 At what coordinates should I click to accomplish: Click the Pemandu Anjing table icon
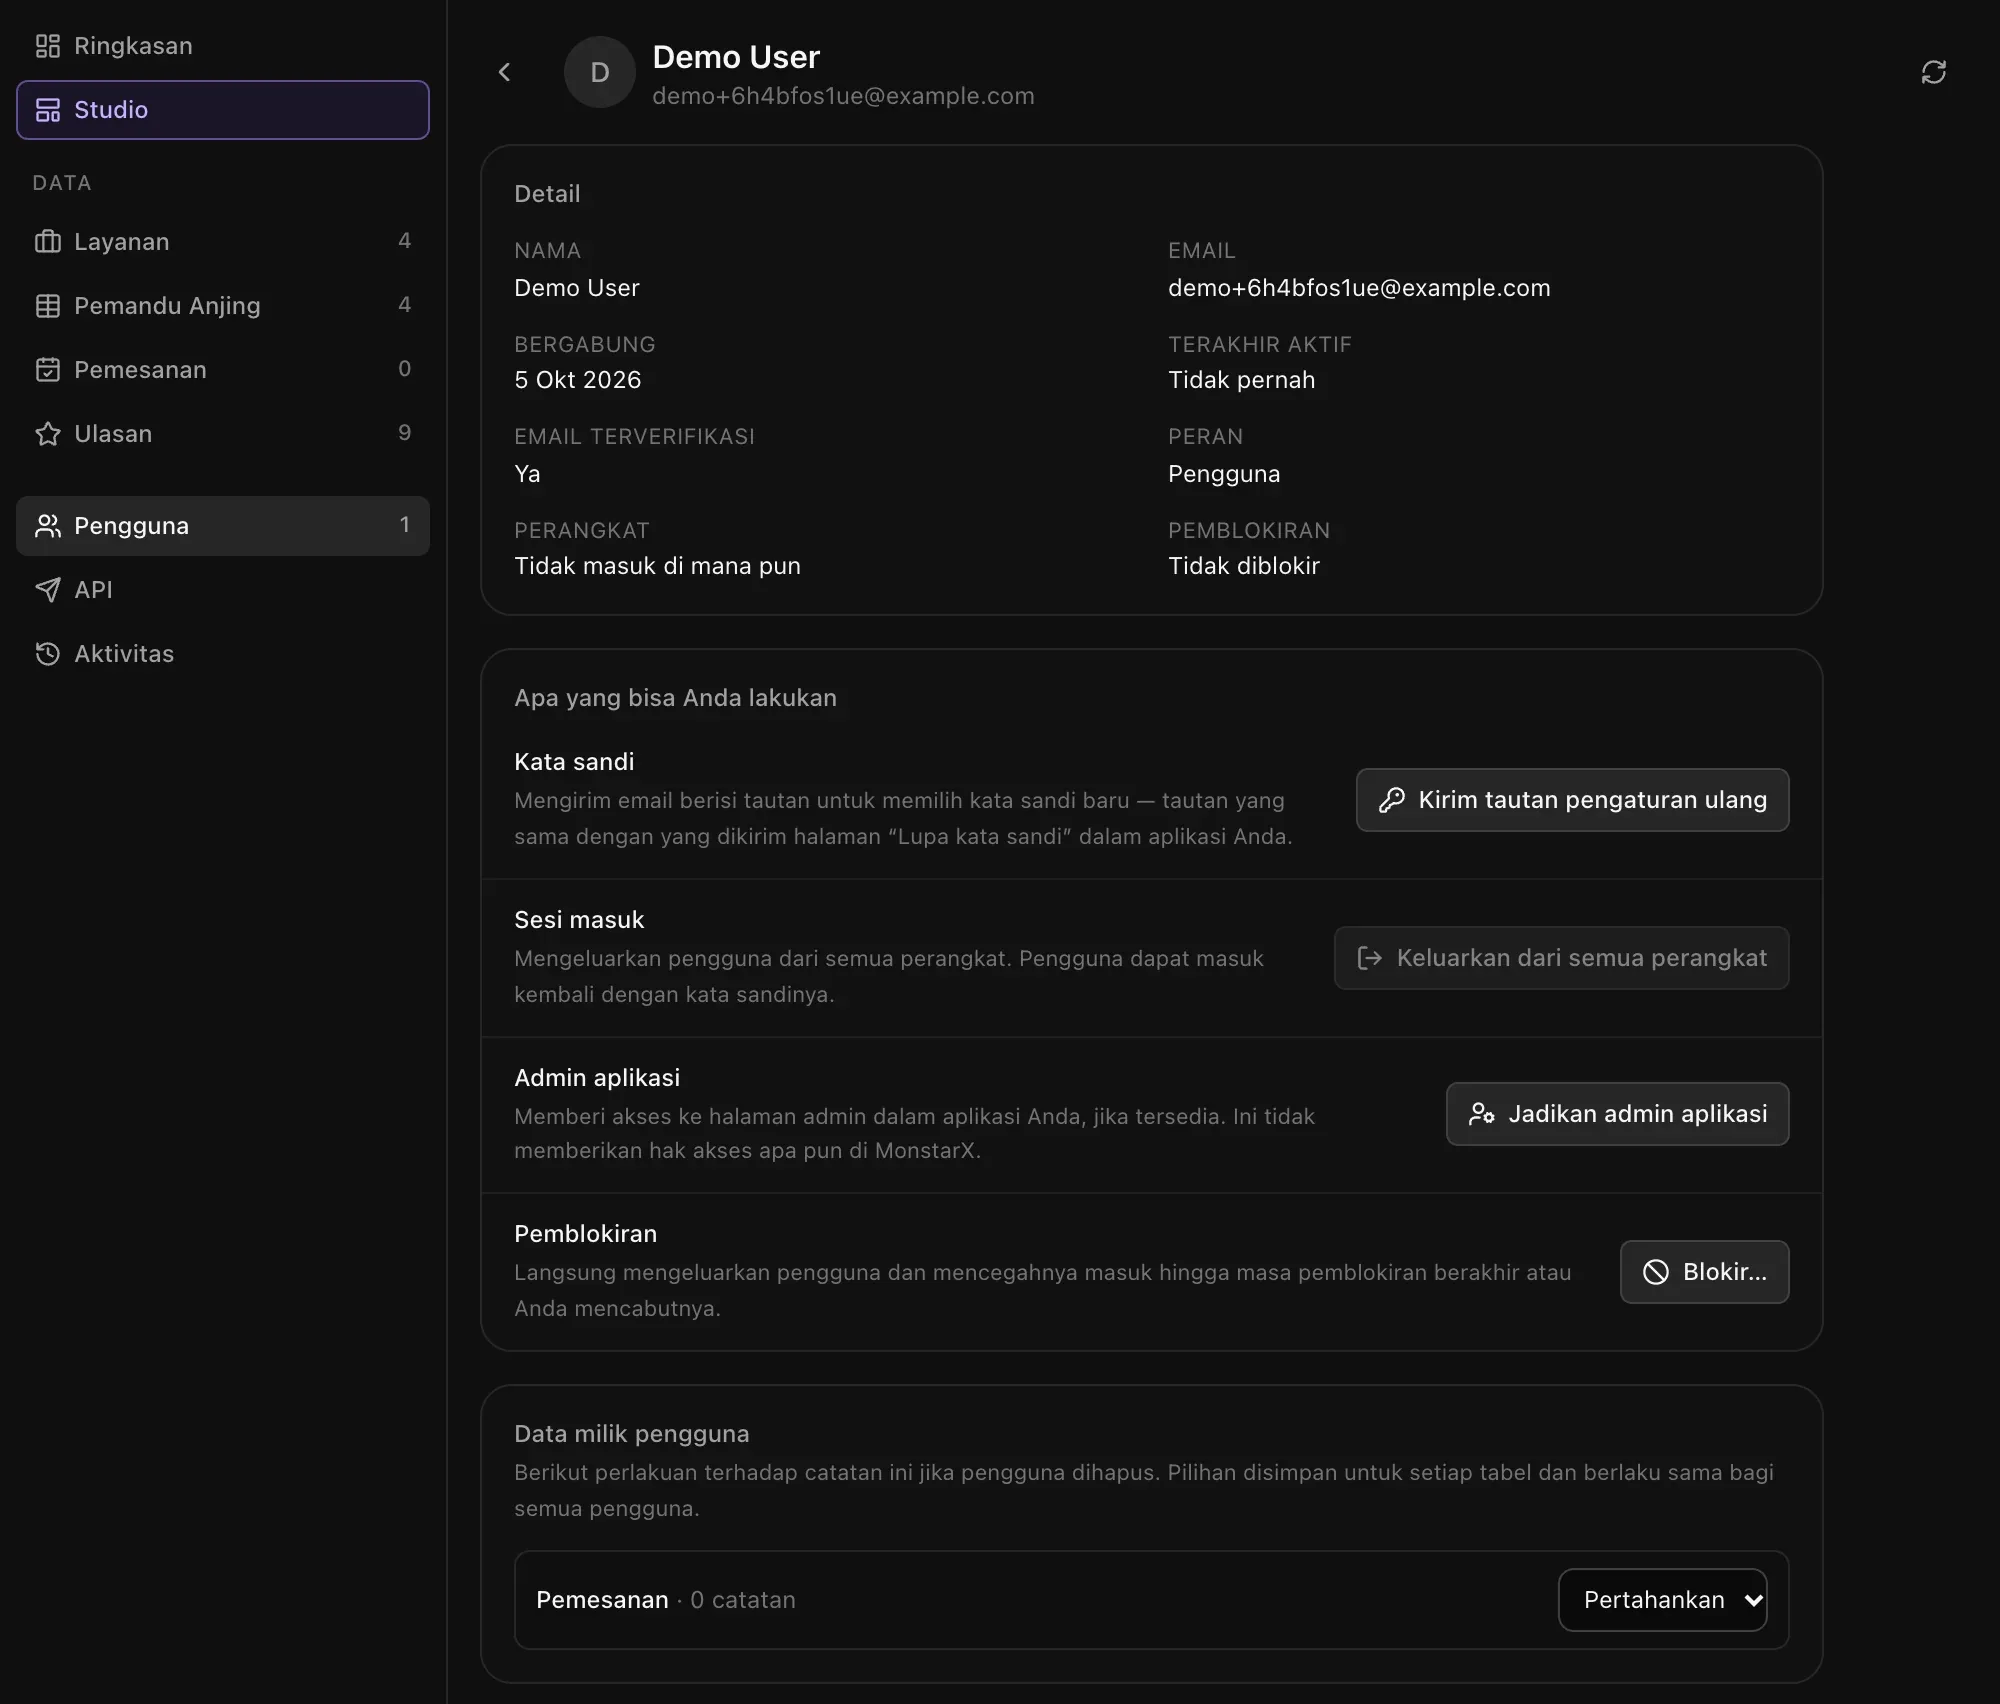click(x=48, y=306)
